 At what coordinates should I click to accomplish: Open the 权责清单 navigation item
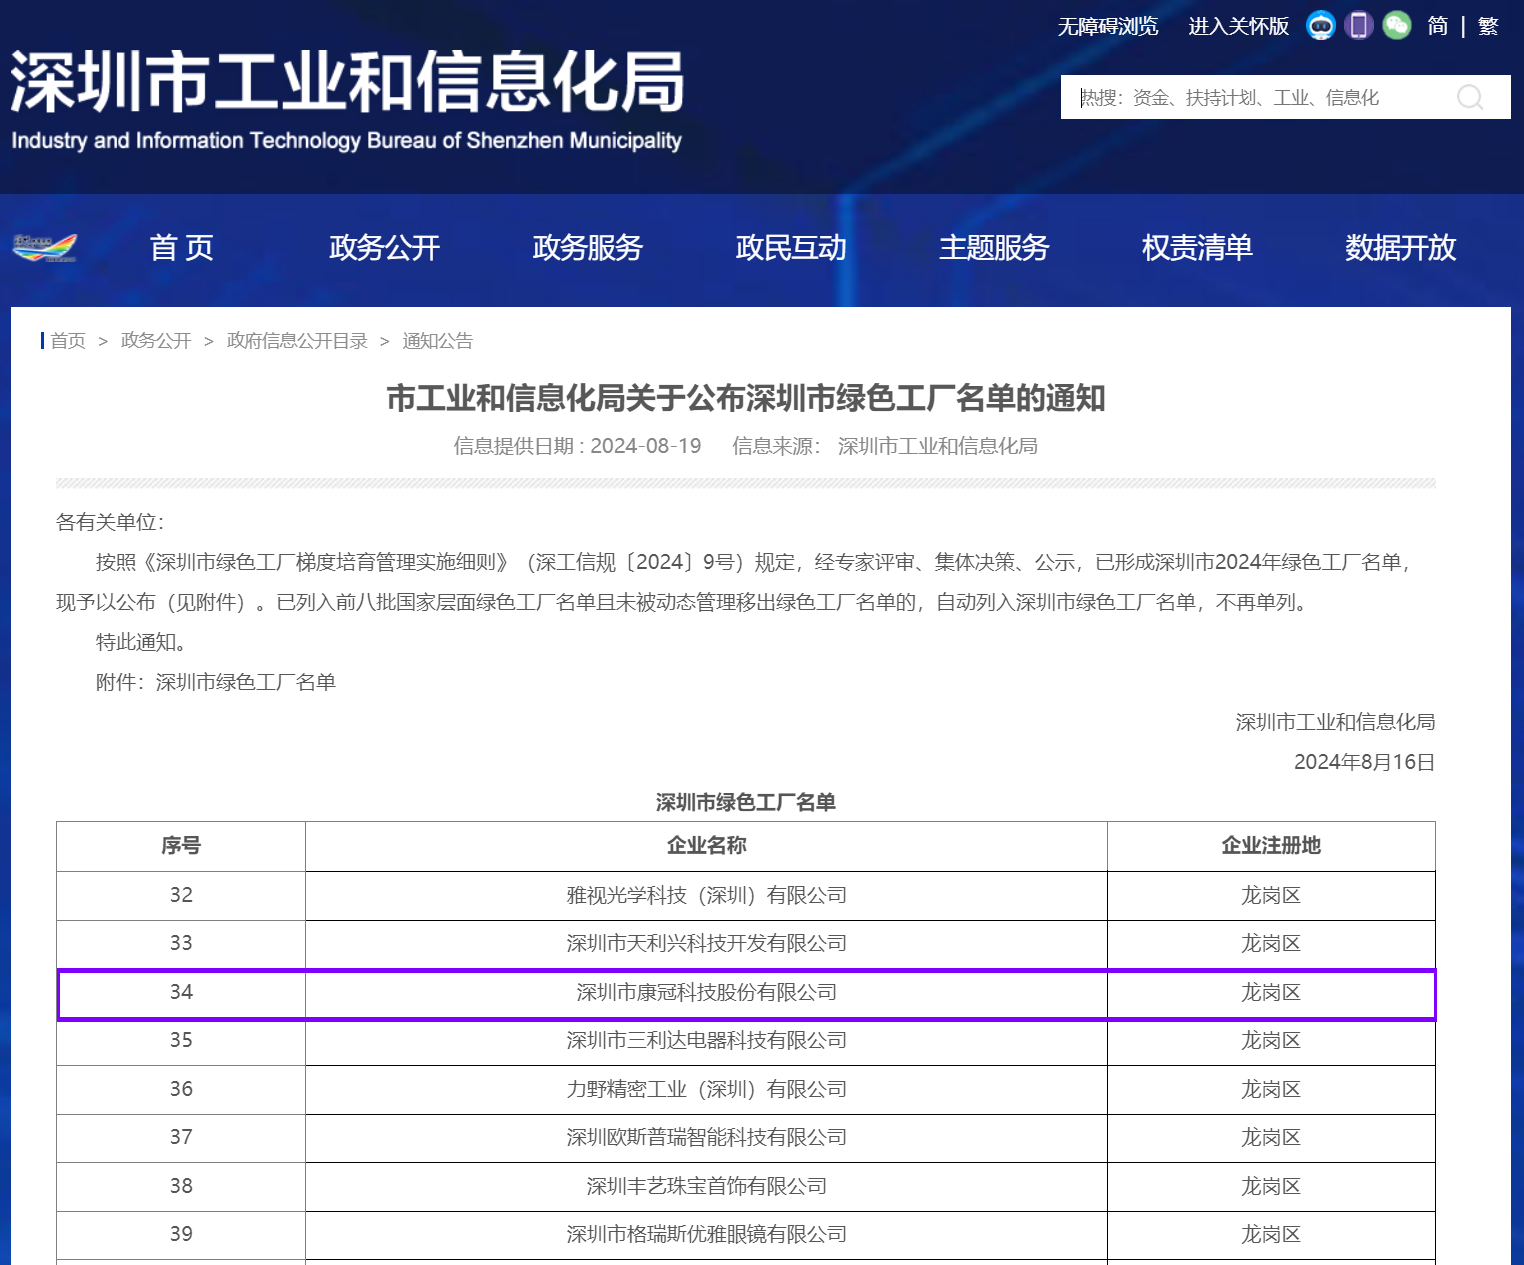click(1197, 247)
